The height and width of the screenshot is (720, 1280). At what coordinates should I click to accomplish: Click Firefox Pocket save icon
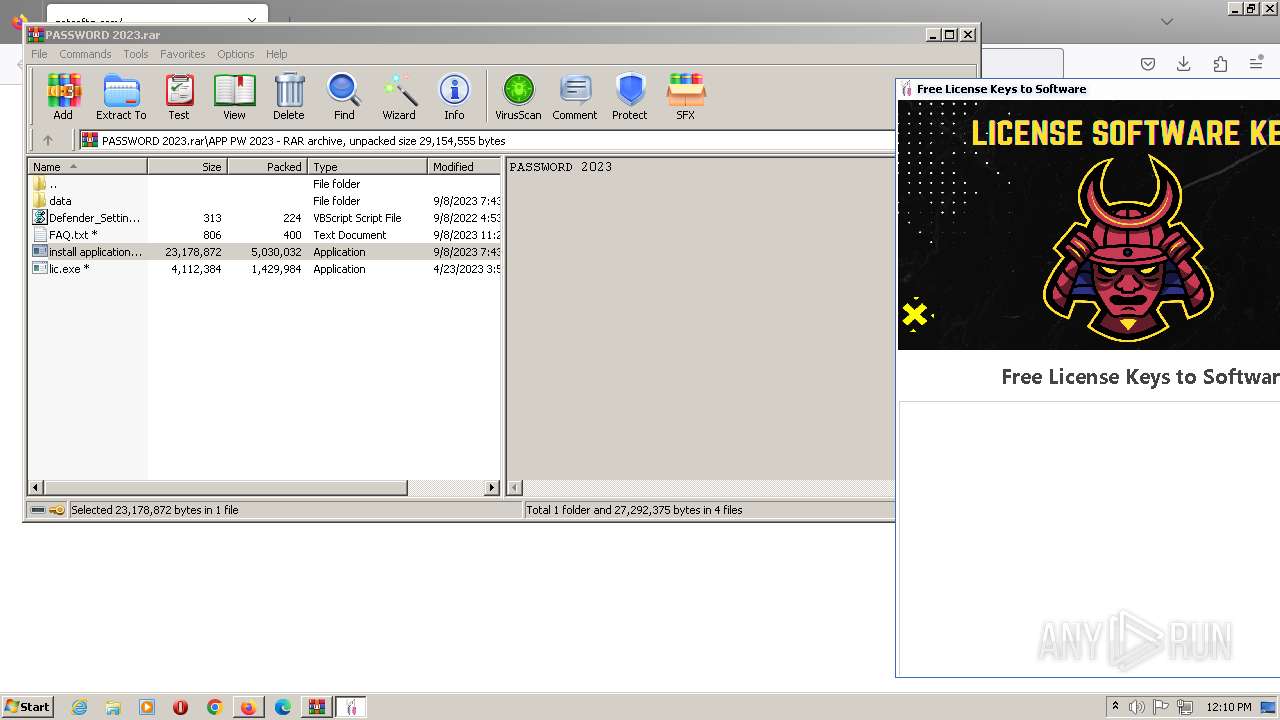(1148, 64)
